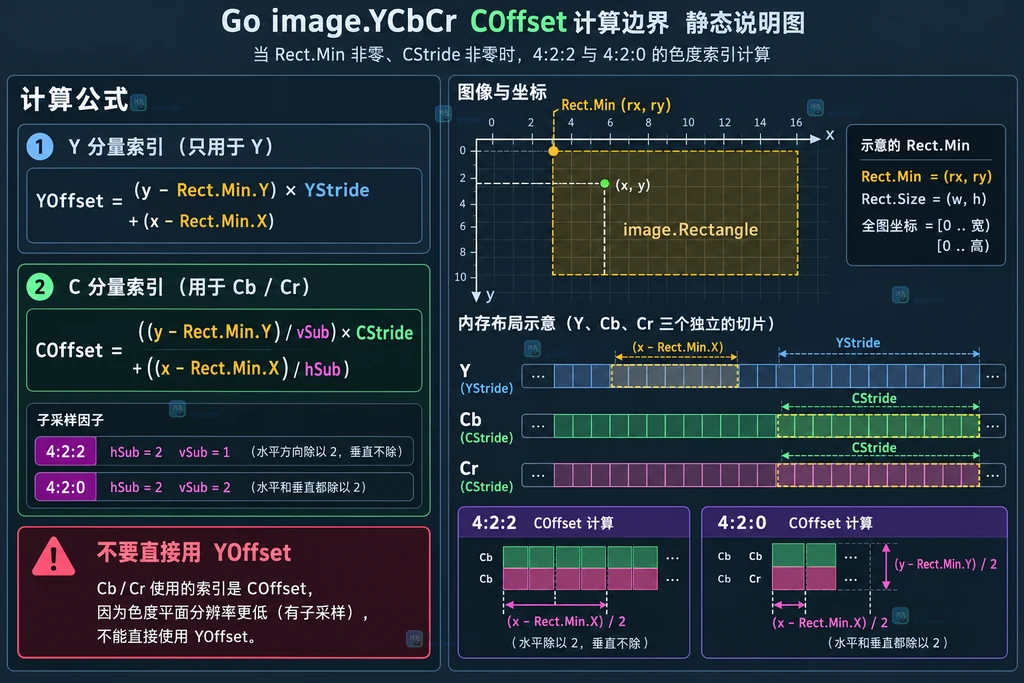This screenshot has height=683, width=1024.
Task: Click the 'Cr (CStride)' row label
Action: (x=486, y=477)
